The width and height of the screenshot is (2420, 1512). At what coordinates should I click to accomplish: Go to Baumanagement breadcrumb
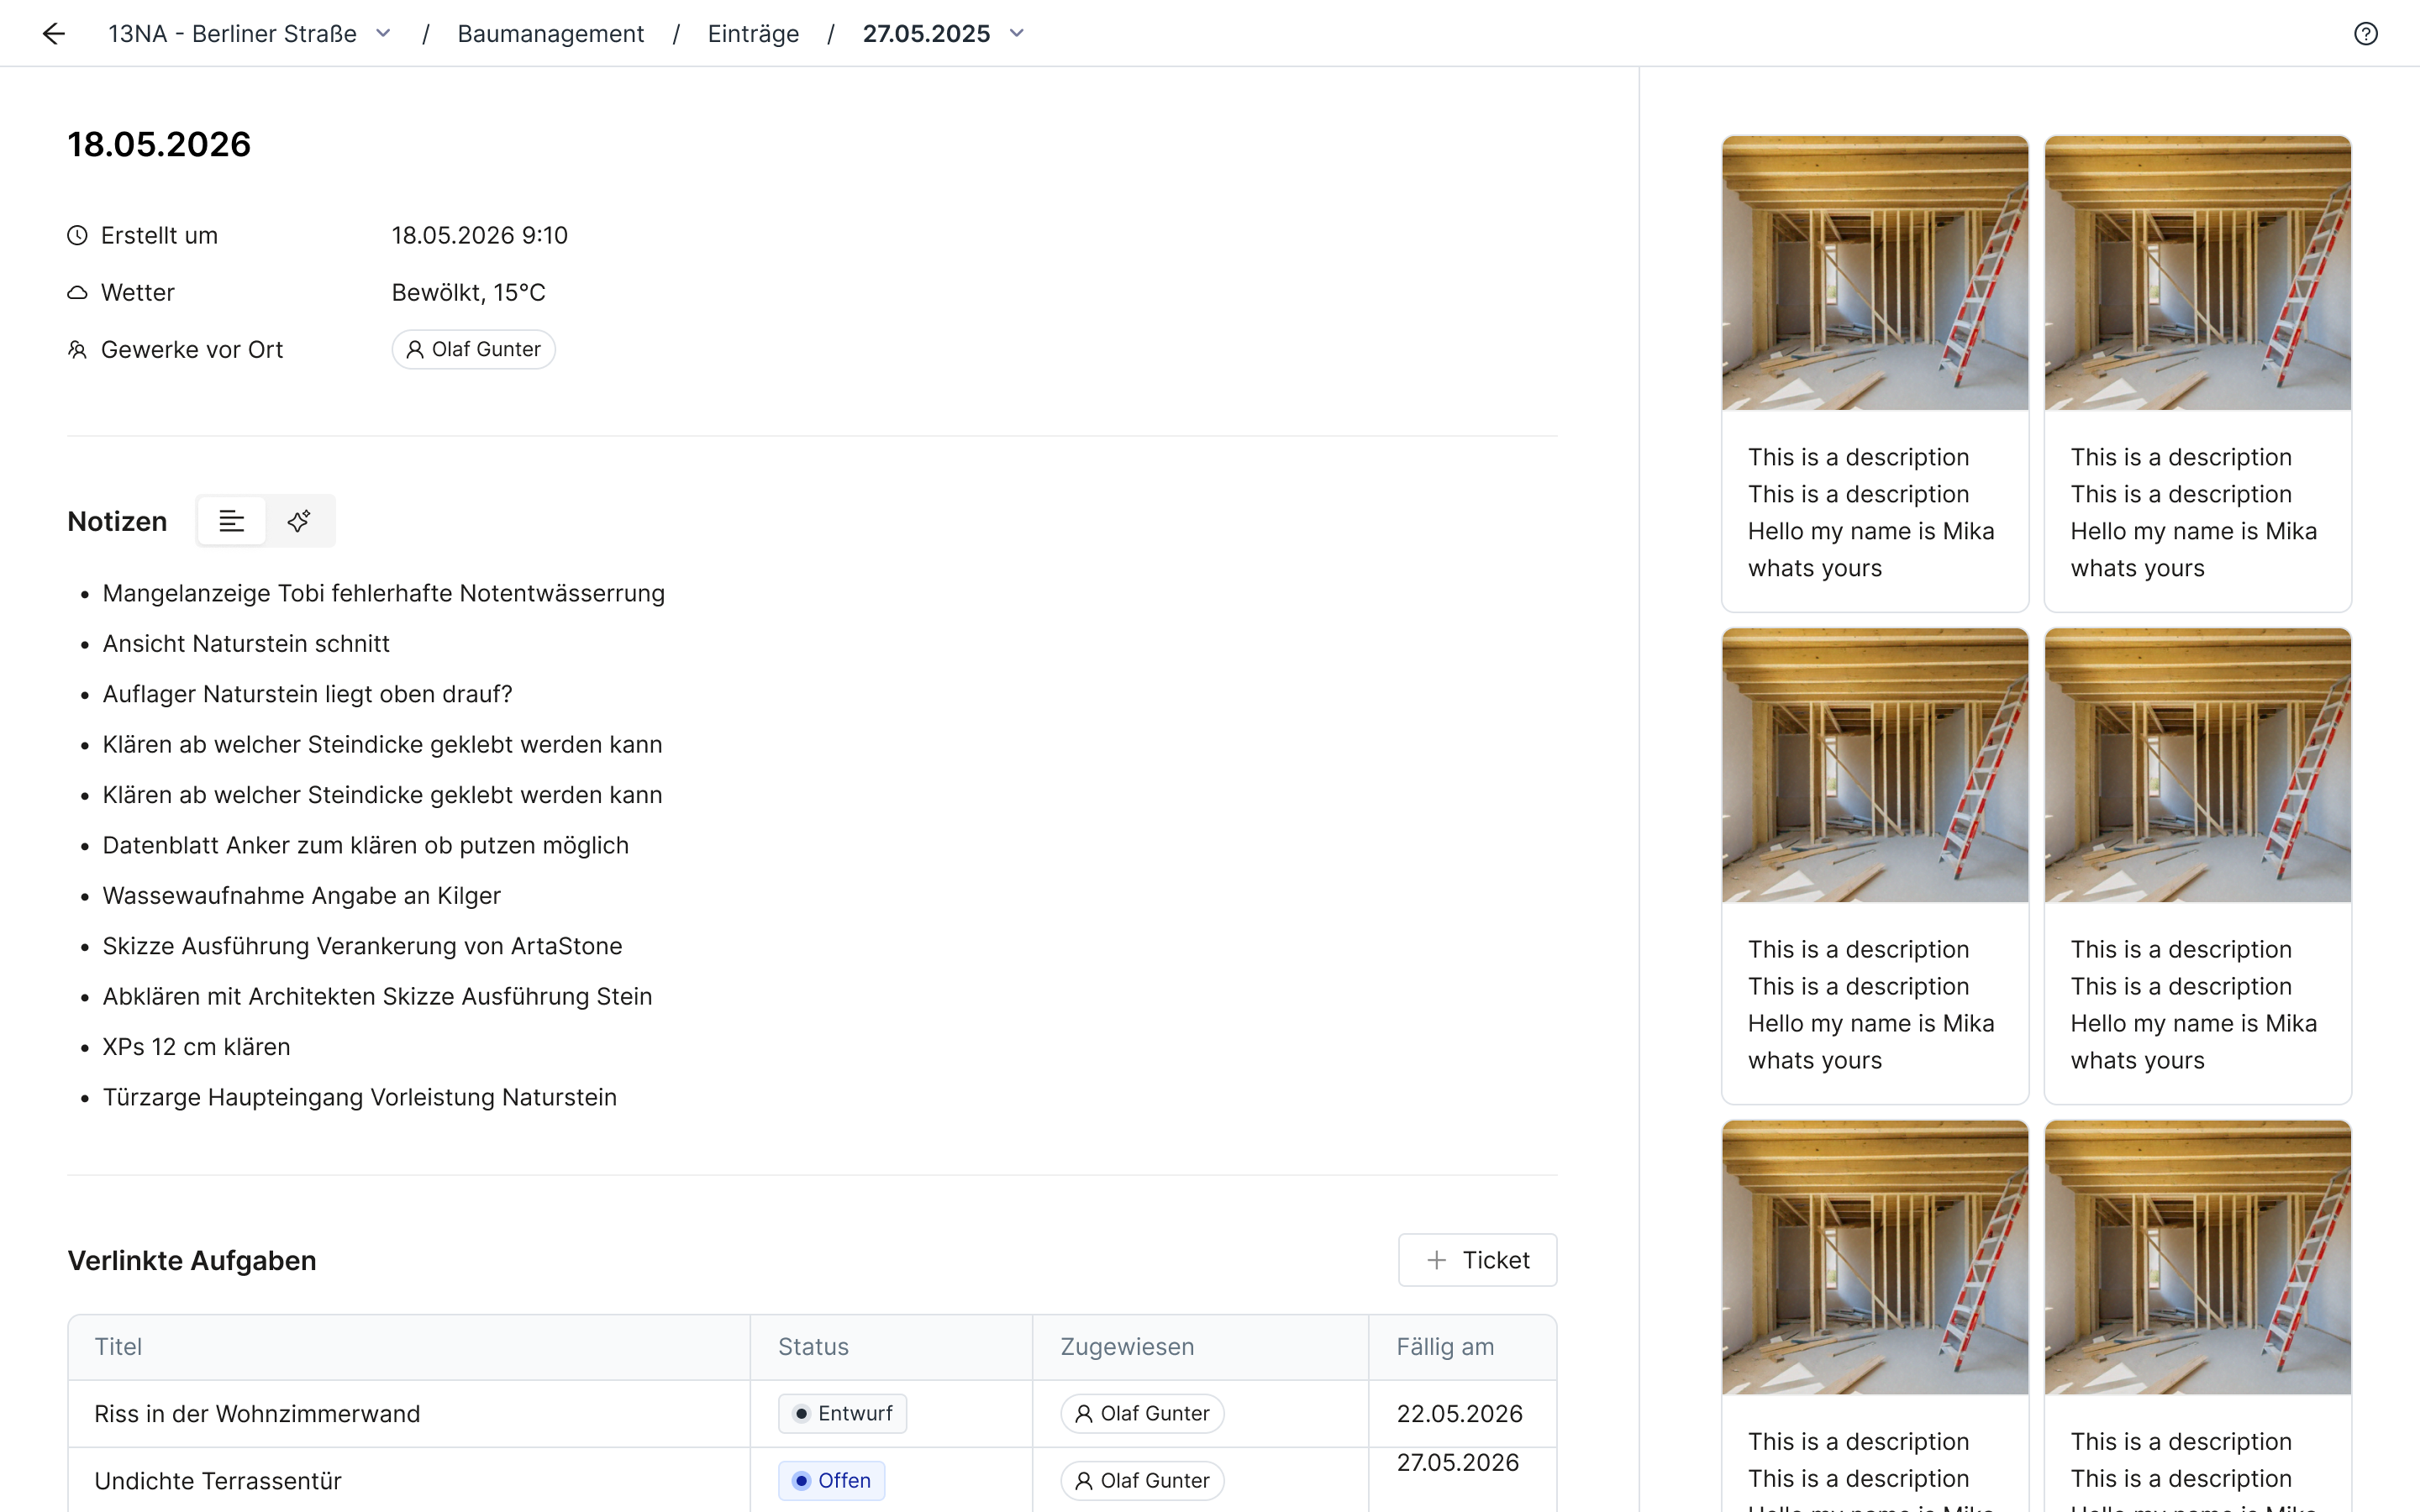550,34
